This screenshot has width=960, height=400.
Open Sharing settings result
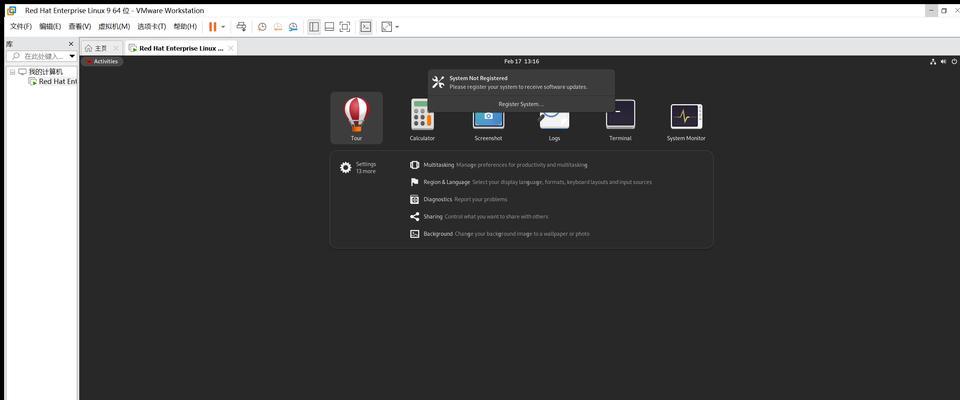click(479, 216)
